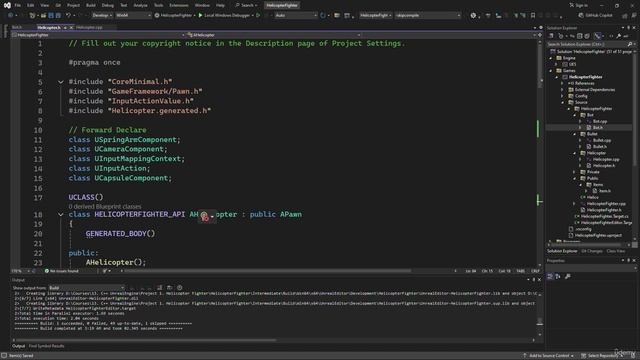Open GitHub Copilot button
Viewport: 640px width, 360px height.
(x=596, y=16)
